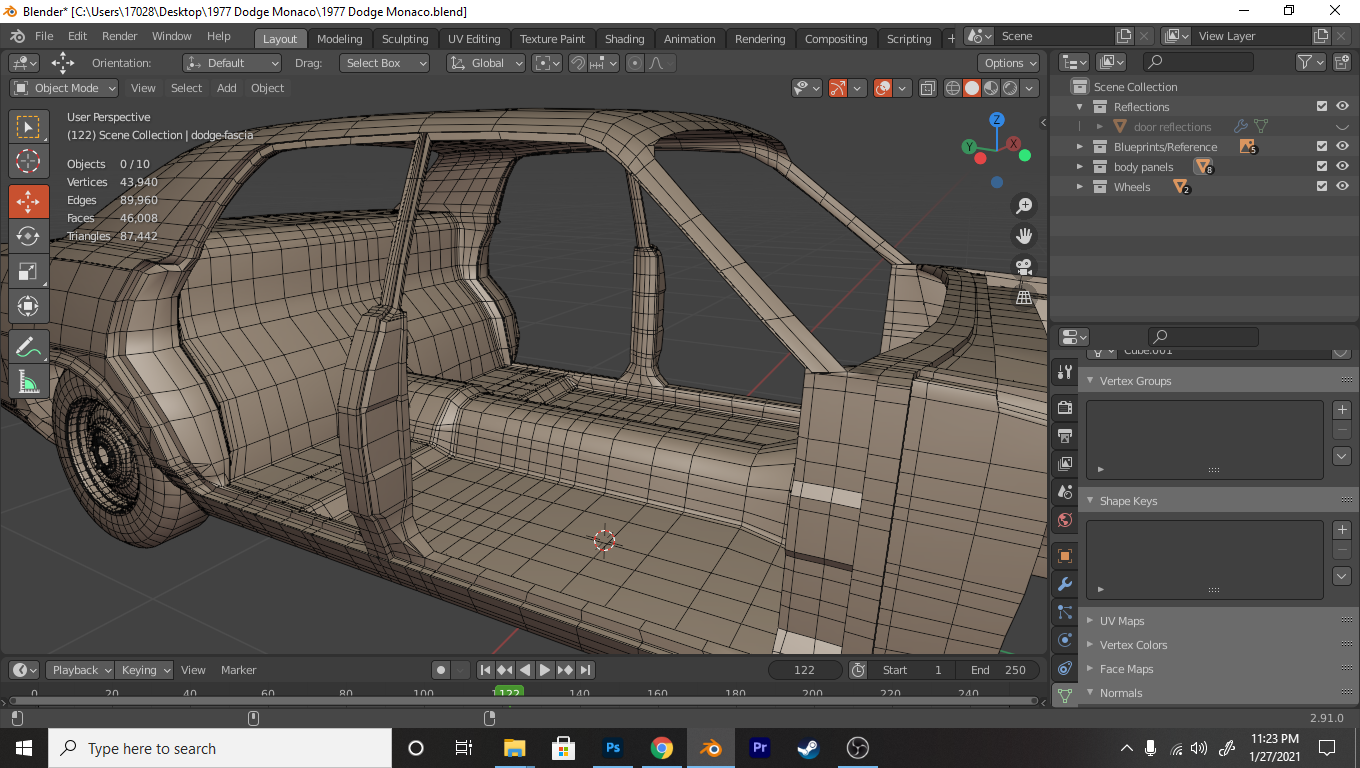This screenshot has height=768, width=1360.
Task: Activate the 3D Cursor tool
Action: (28, 161)
